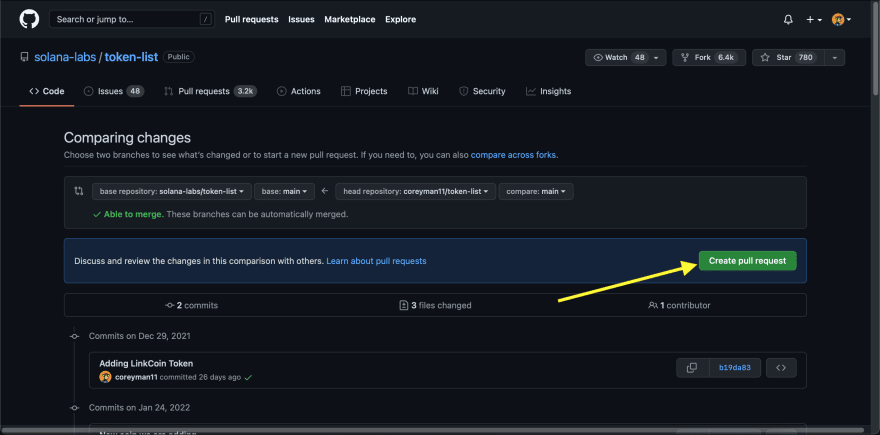
Task: Switch to the Pull requests tab
Action: coord(210,91)
